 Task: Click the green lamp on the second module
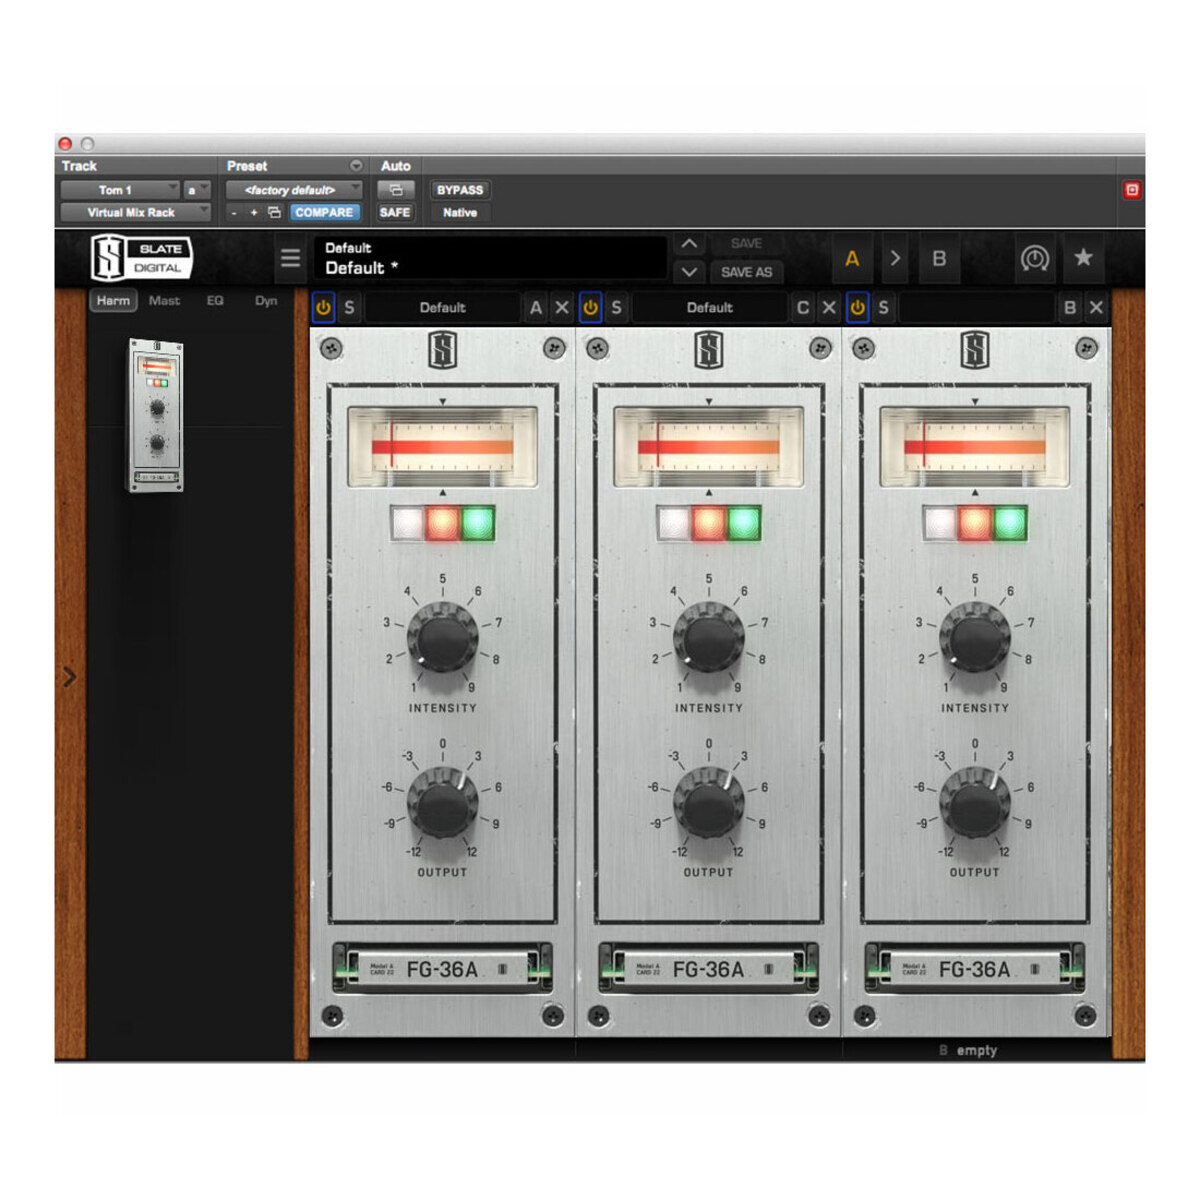point(743,523)
